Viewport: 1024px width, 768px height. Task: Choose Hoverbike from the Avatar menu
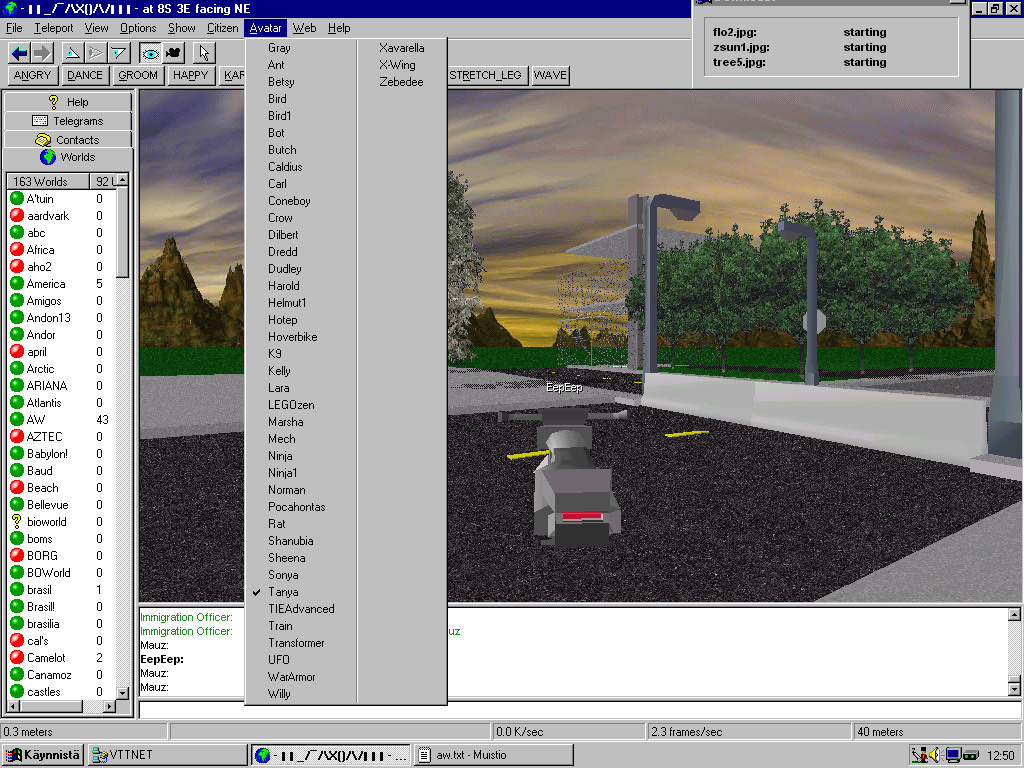tap(292, 337)
